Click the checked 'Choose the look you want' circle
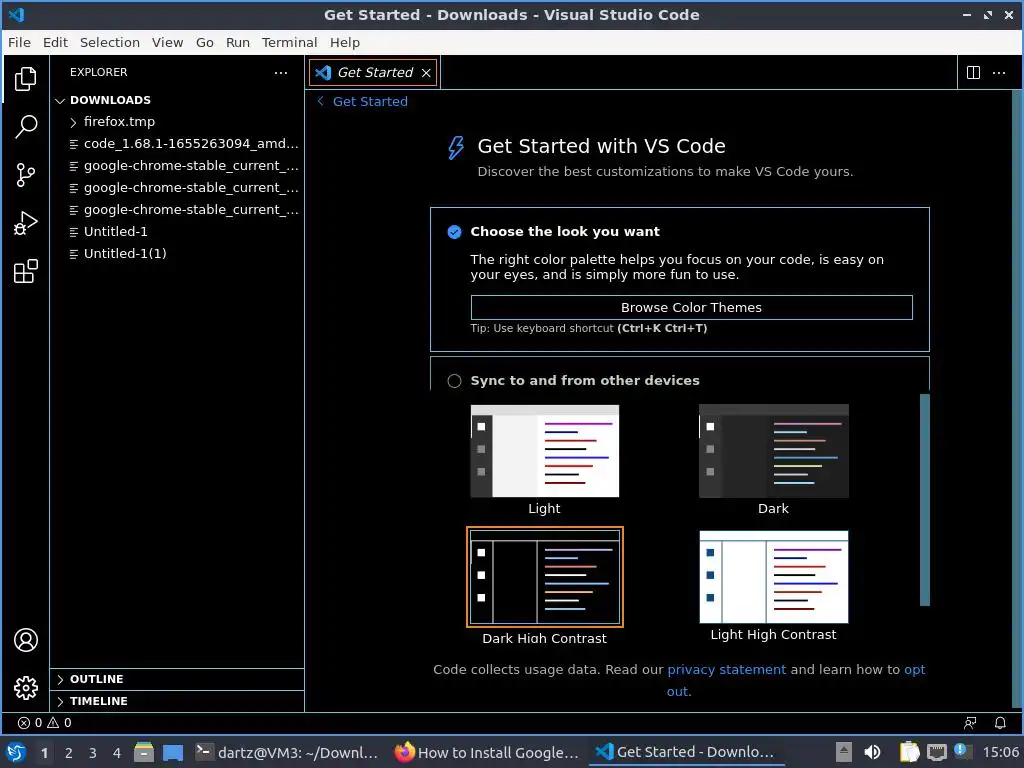The width and height of the screenshot is (1024, 768). point(455,232)
